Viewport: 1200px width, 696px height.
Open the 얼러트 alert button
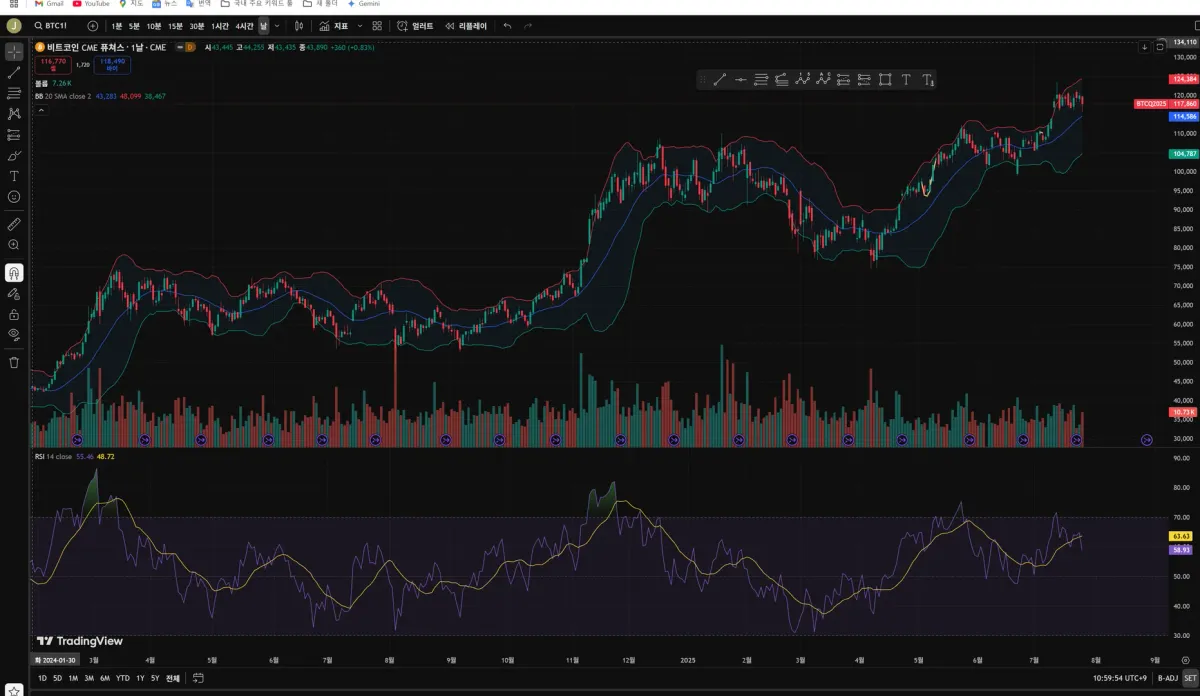(x=416, y=26)
